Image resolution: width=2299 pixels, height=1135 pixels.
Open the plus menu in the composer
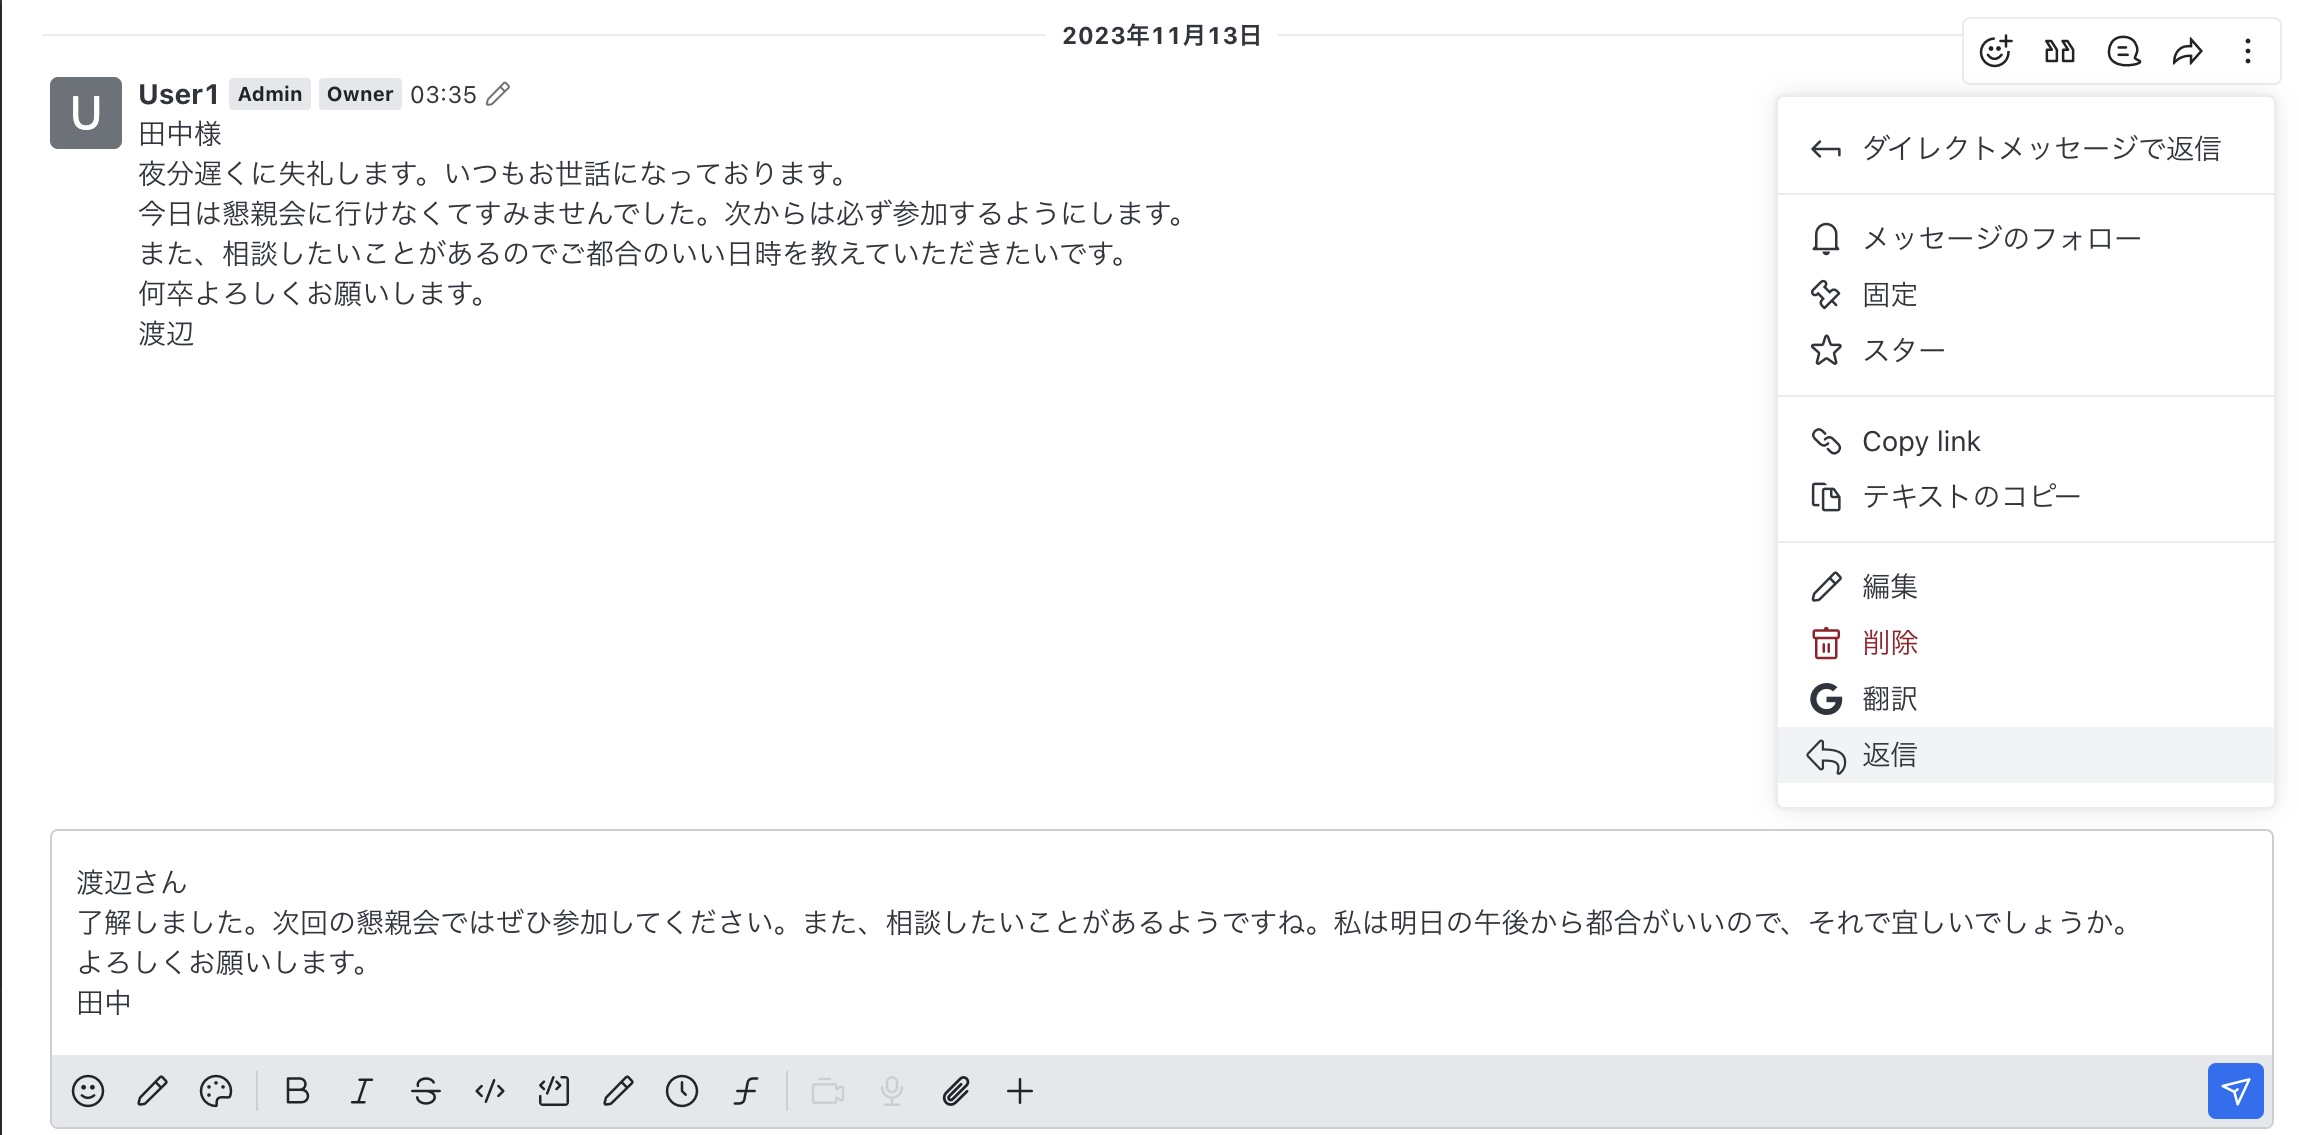point(1019,1091)
